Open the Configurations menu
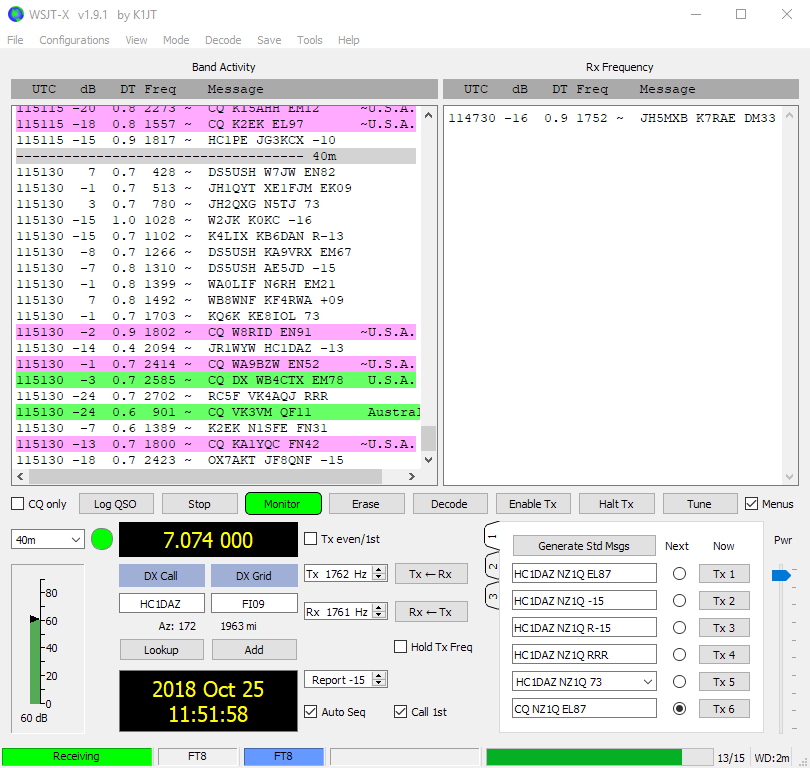Screen dimensions: 810x768 pyautogui.click(x=74, y=40)
